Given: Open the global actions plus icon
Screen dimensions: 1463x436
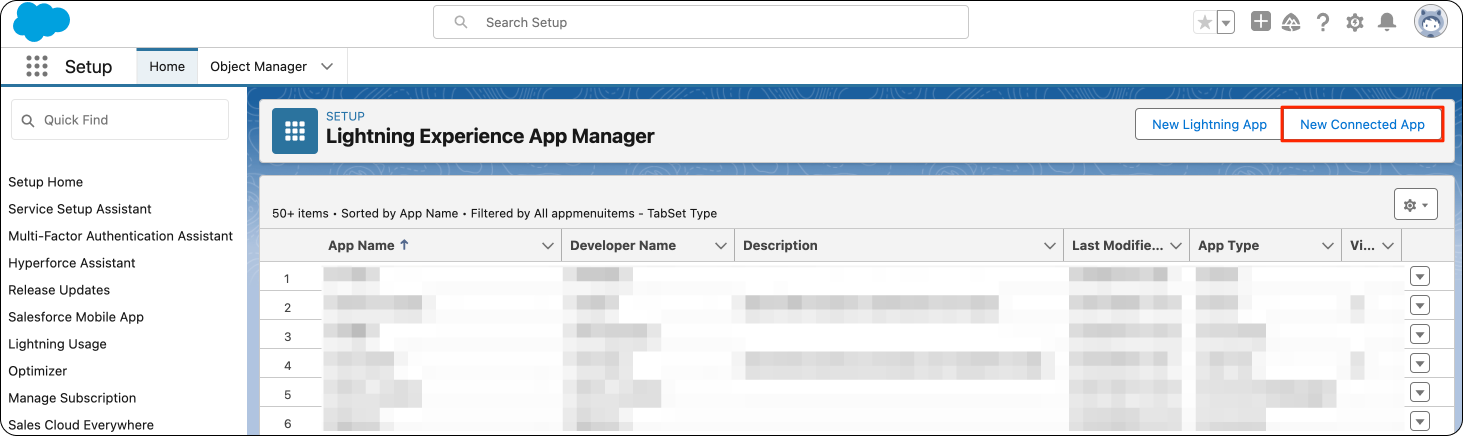Looking at the screenshot, I should pos(1261,21).
